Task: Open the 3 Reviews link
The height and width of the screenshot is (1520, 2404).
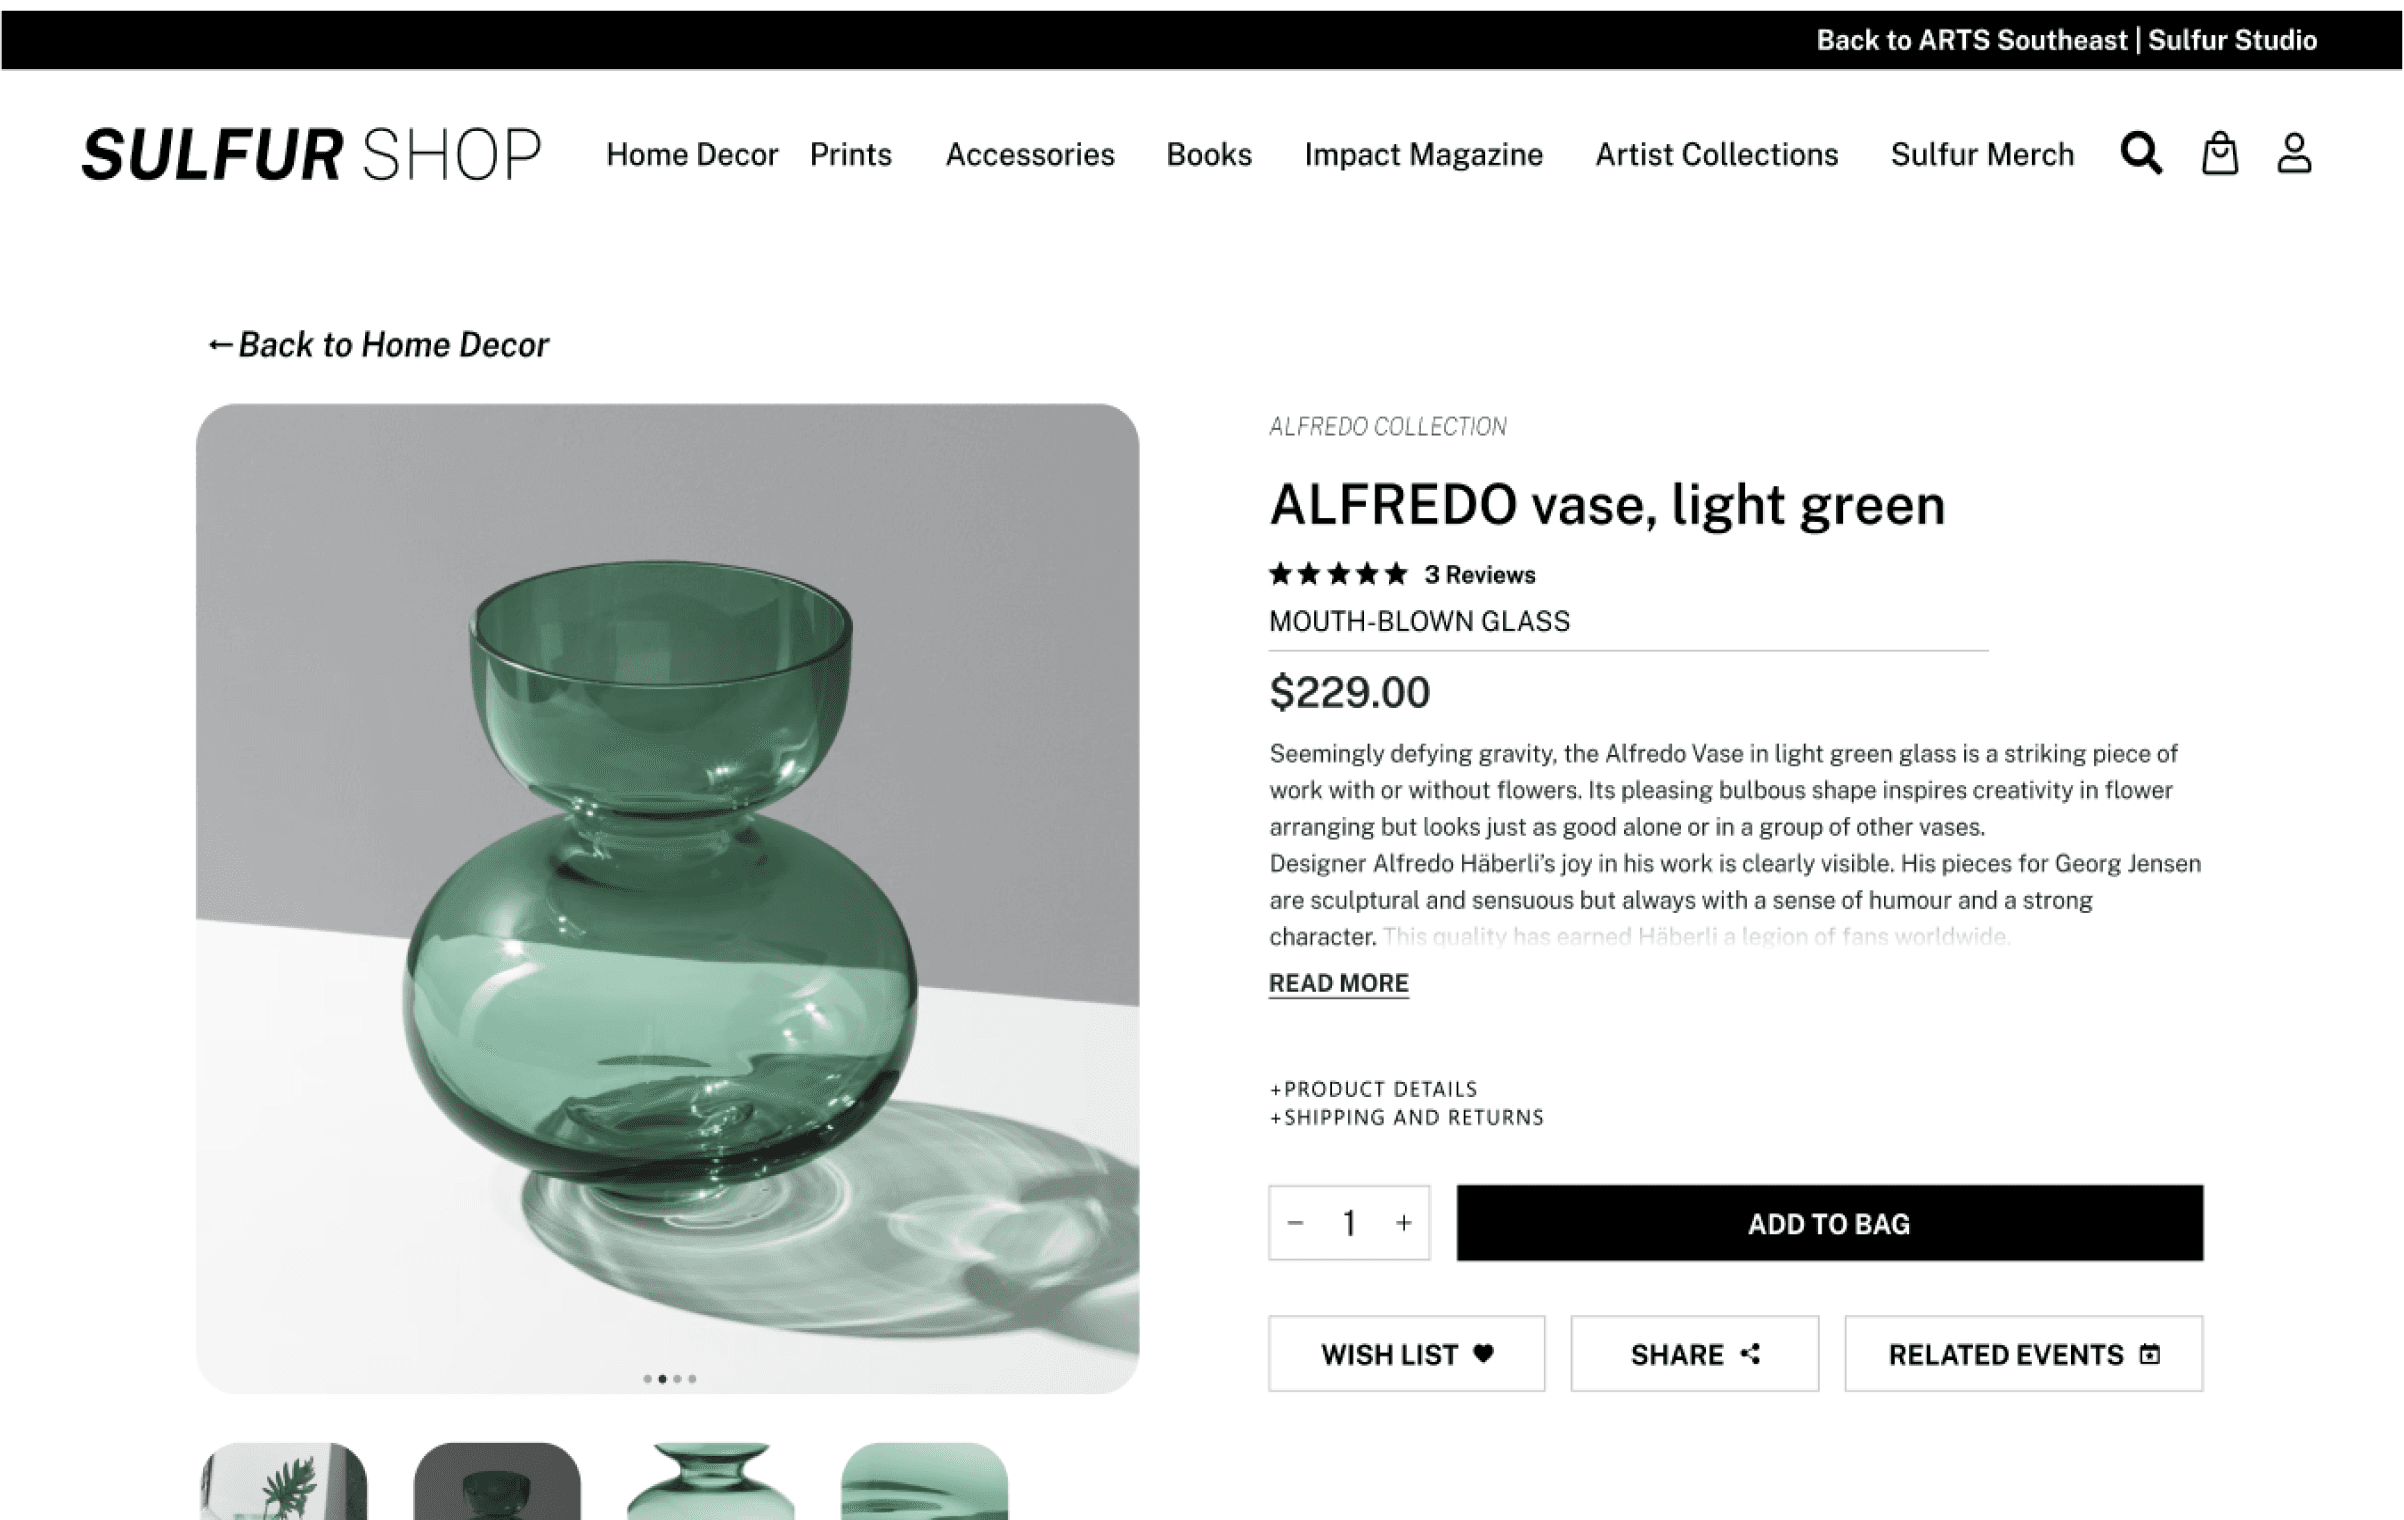Action: (1479, 574)
